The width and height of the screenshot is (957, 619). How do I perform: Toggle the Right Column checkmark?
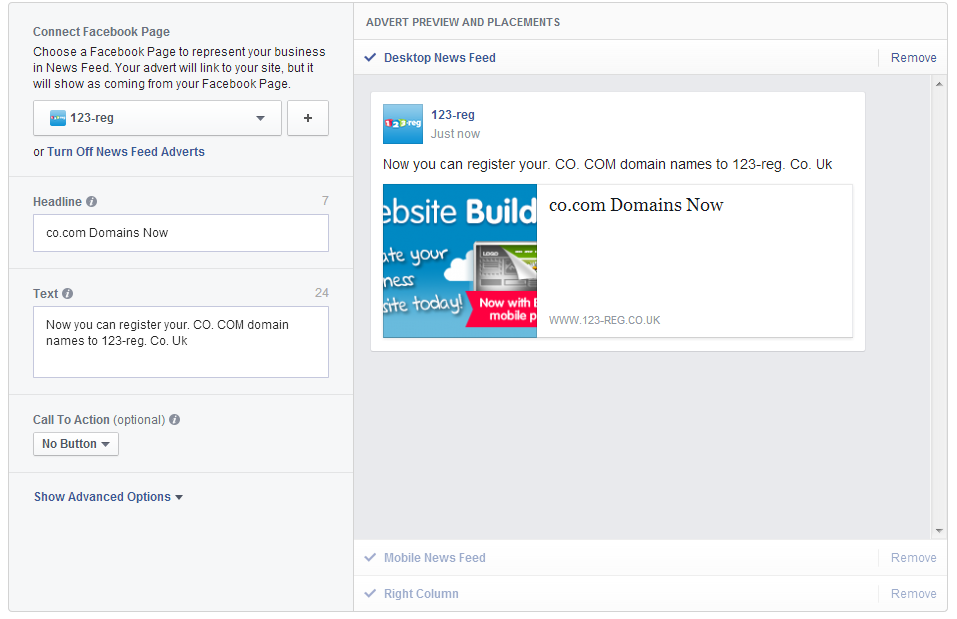pos(370,593)
